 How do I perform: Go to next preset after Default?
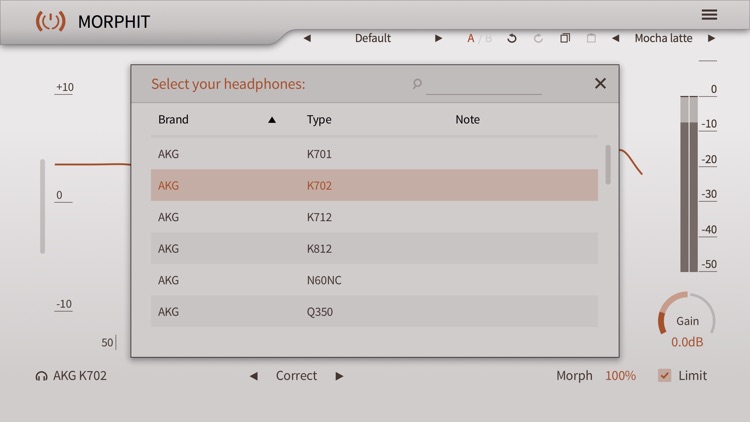point(438,38)
